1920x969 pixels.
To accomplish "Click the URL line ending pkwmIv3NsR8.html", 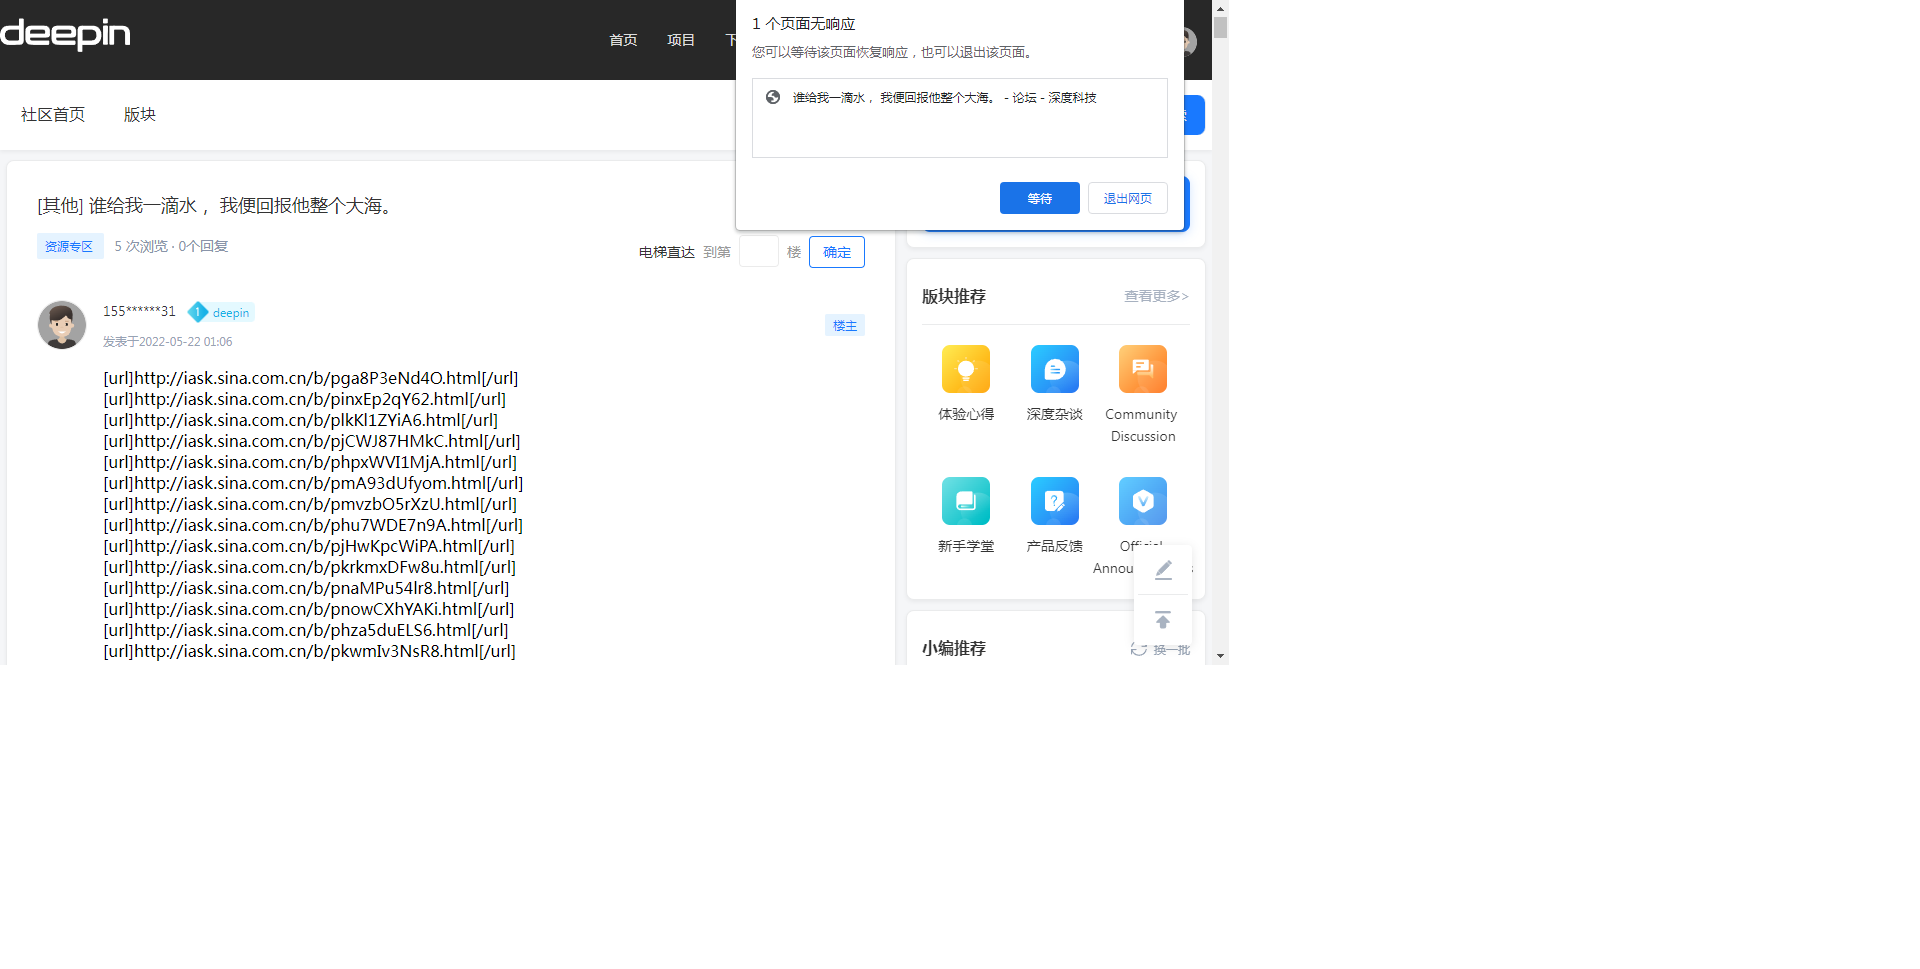I will pyautogui.click(x=310, y=651).
